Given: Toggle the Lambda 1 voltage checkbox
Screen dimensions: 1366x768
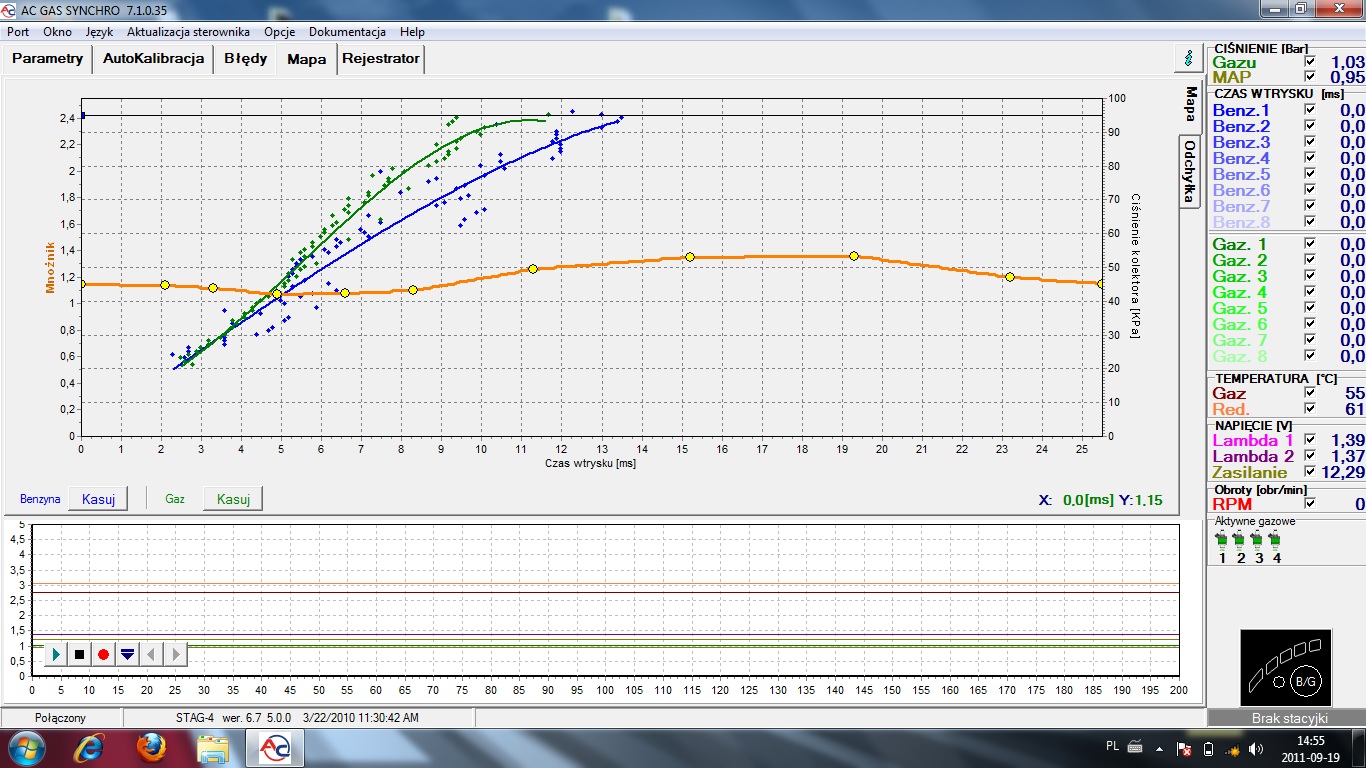Looking at the screenshot, I should (x=1310, y=441).
